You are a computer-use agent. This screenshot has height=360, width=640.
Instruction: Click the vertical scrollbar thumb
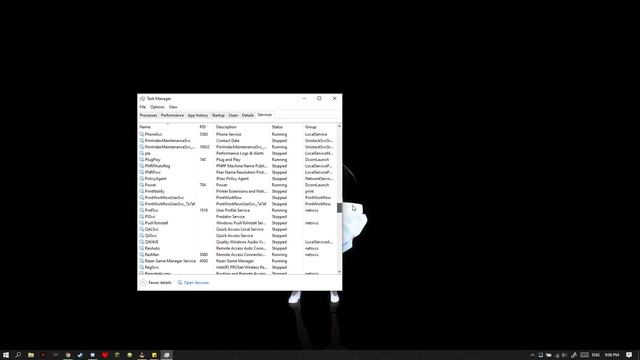(339, 207)
